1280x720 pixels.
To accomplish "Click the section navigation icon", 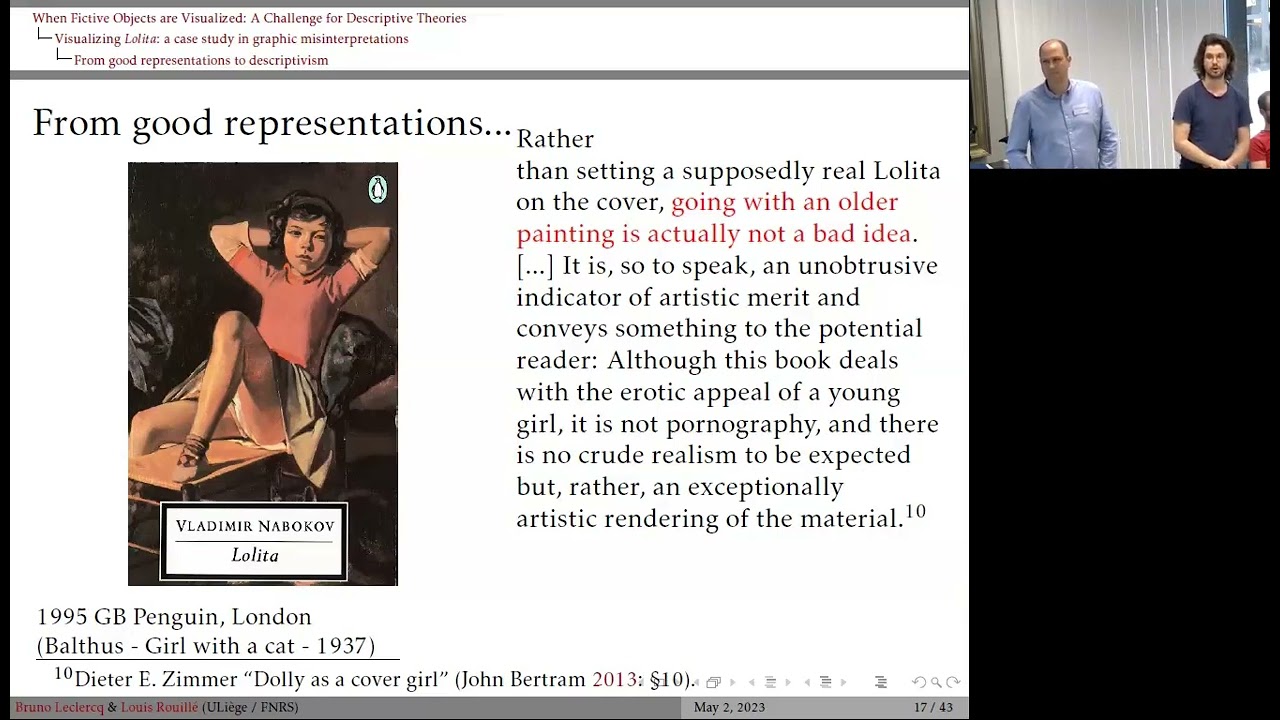I will coord(826,682).
